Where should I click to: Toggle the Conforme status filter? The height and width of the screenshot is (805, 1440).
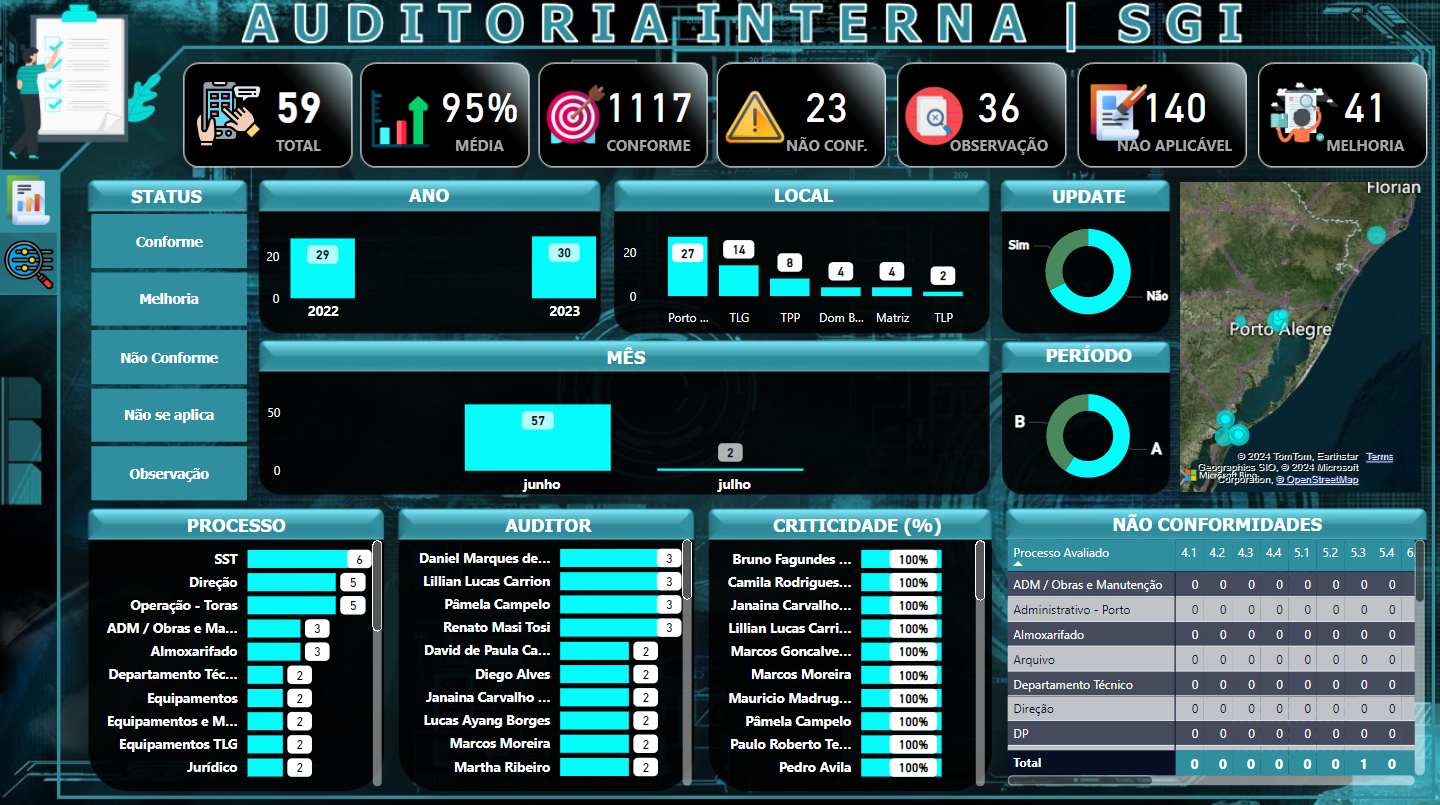pyautogui.click(x=169, y=242)
